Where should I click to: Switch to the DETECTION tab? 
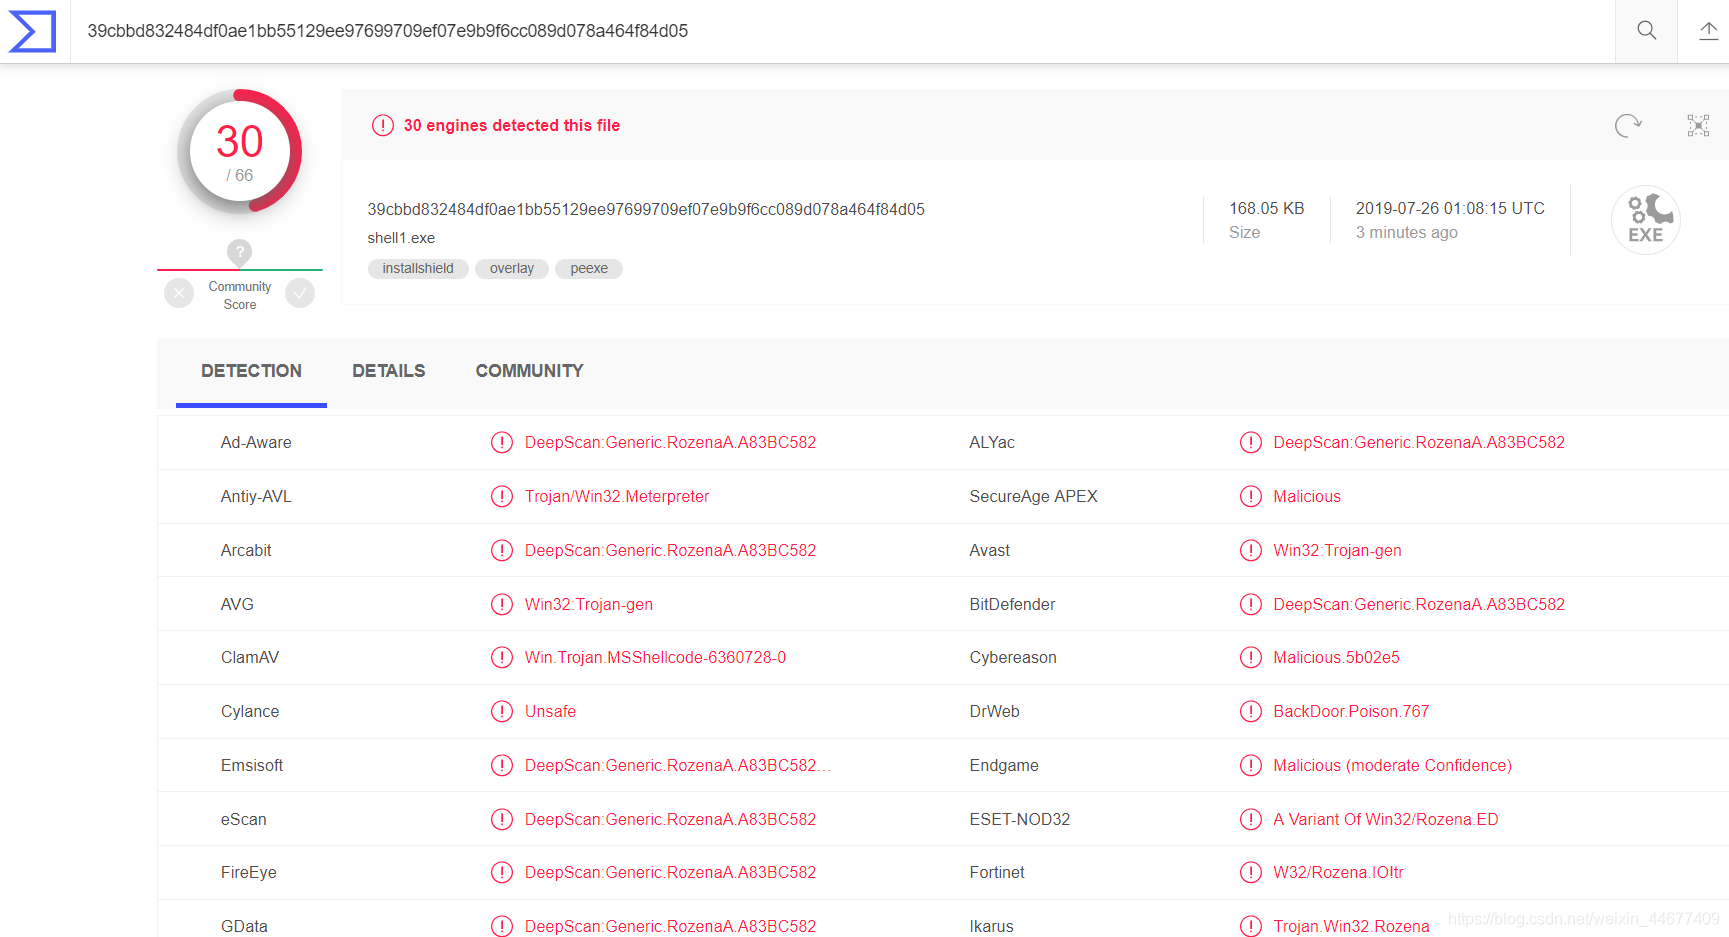[x=251, y=371]
